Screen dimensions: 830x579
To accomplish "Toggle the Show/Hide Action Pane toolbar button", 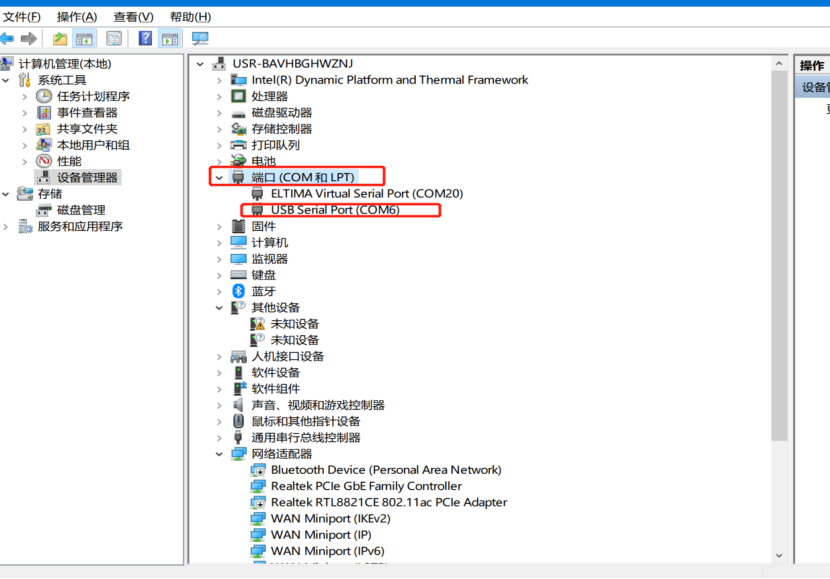I will click(169, 39).
